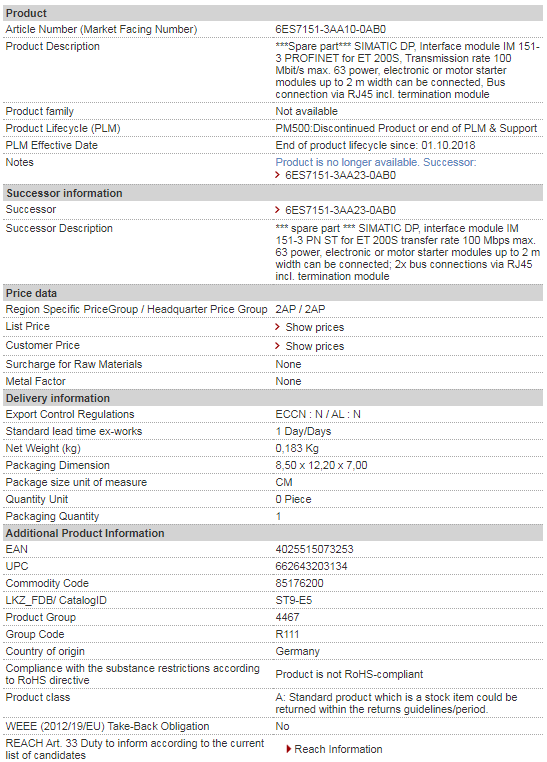Click the Product section header
547x762 pixels.
[x=273, y=13]
